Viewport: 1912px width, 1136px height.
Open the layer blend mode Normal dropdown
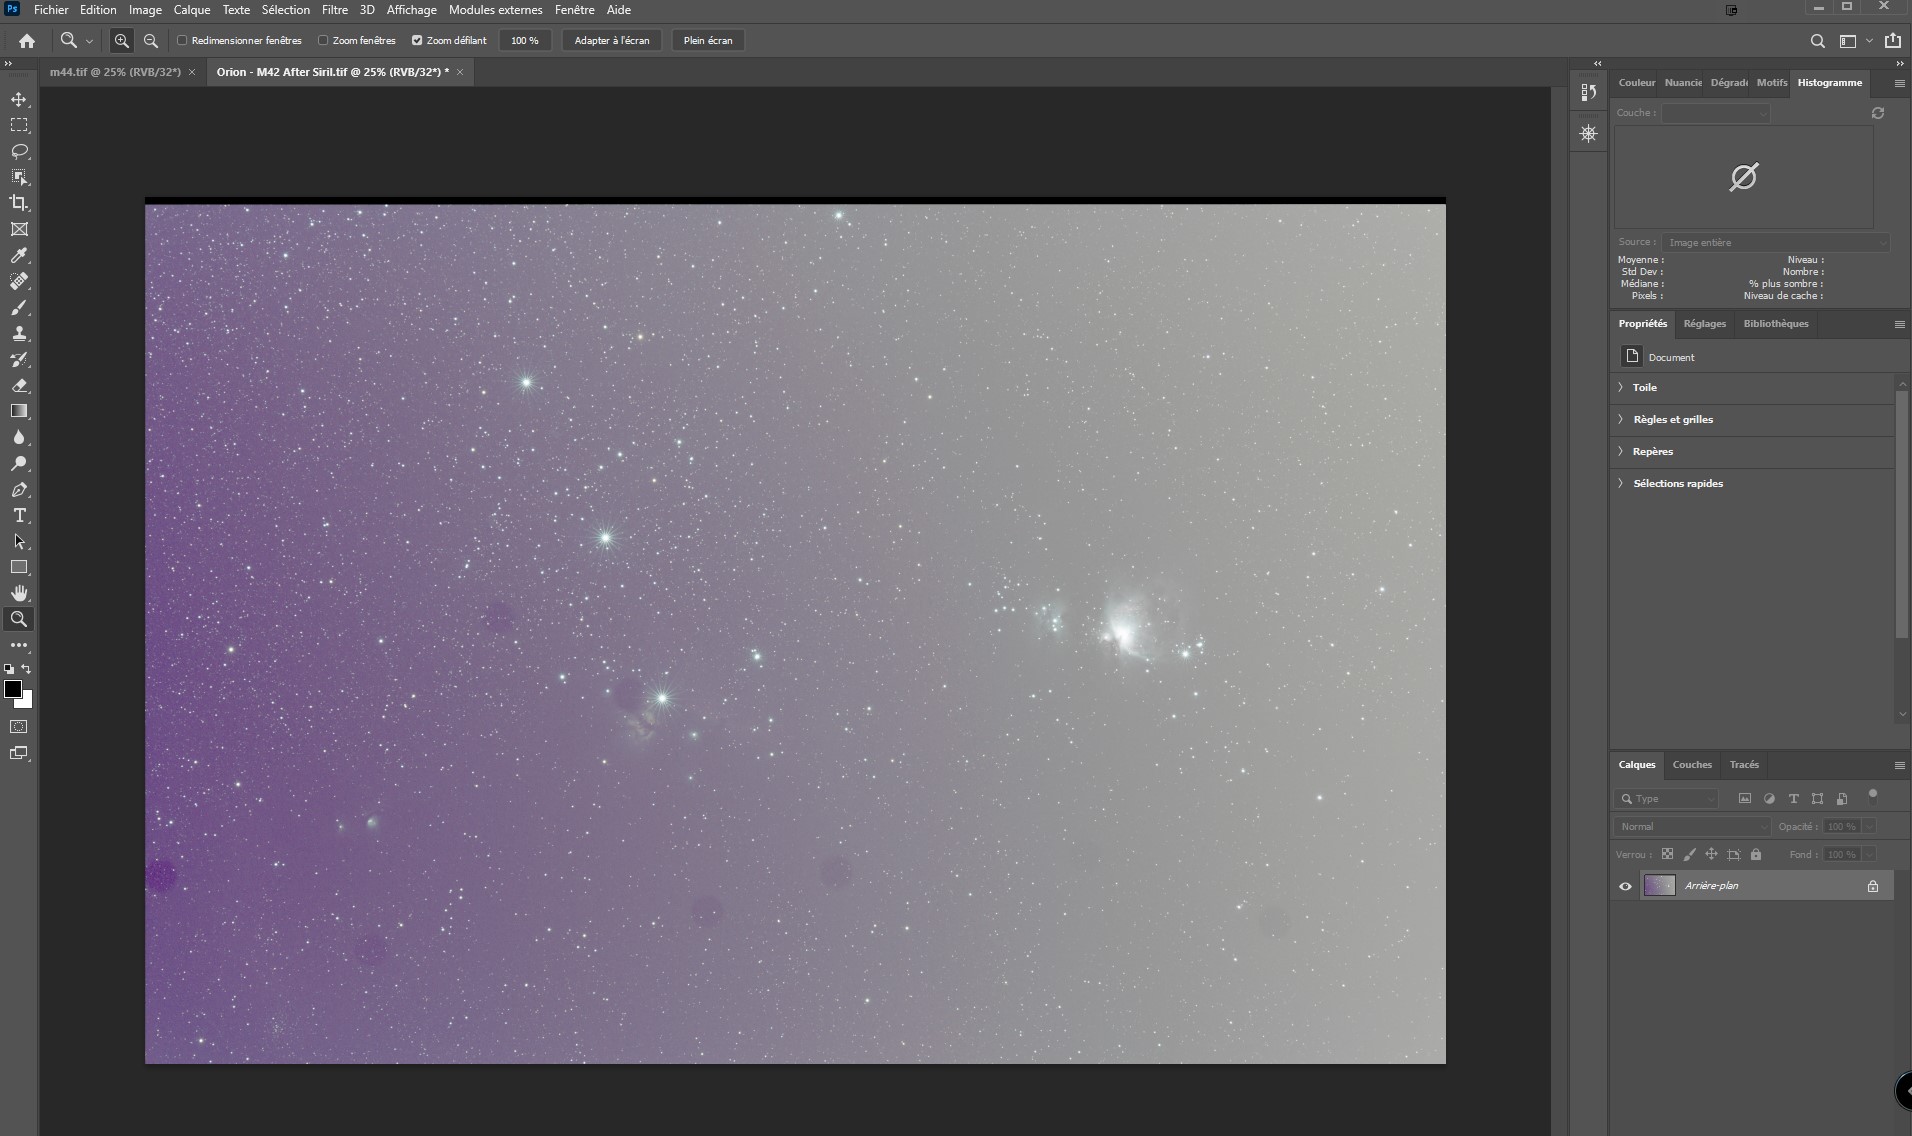coord(1692,827)
